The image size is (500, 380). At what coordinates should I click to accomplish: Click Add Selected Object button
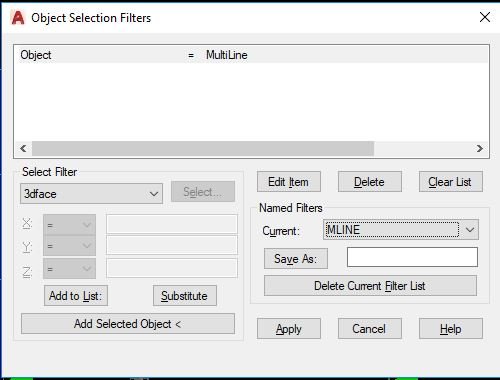(x=128, y=324)
